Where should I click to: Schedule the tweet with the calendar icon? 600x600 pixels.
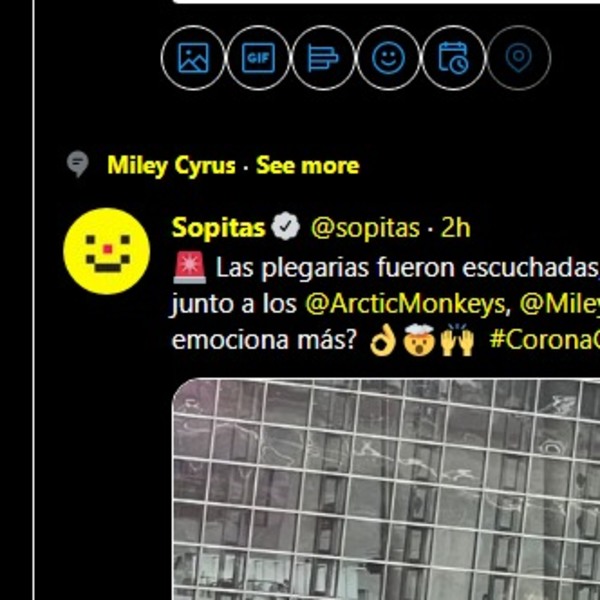click(x=453, y=58)
